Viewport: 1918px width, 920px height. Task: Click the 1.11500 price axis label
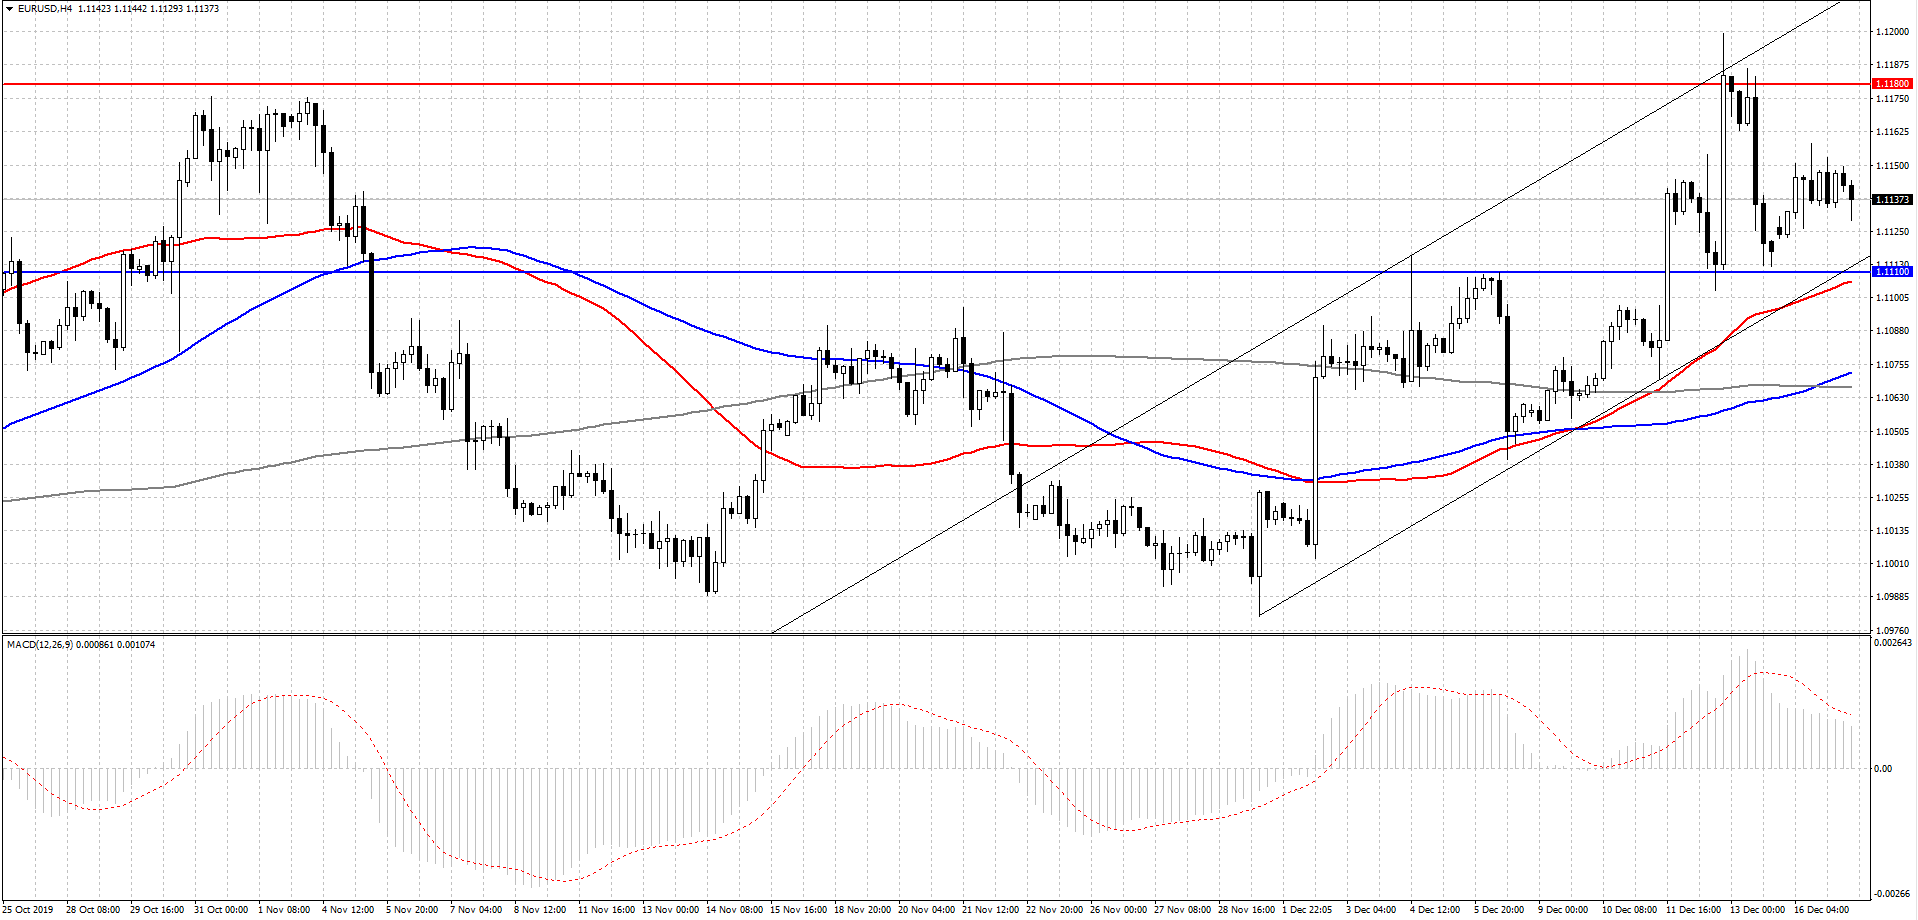[x=1893, y=166]
